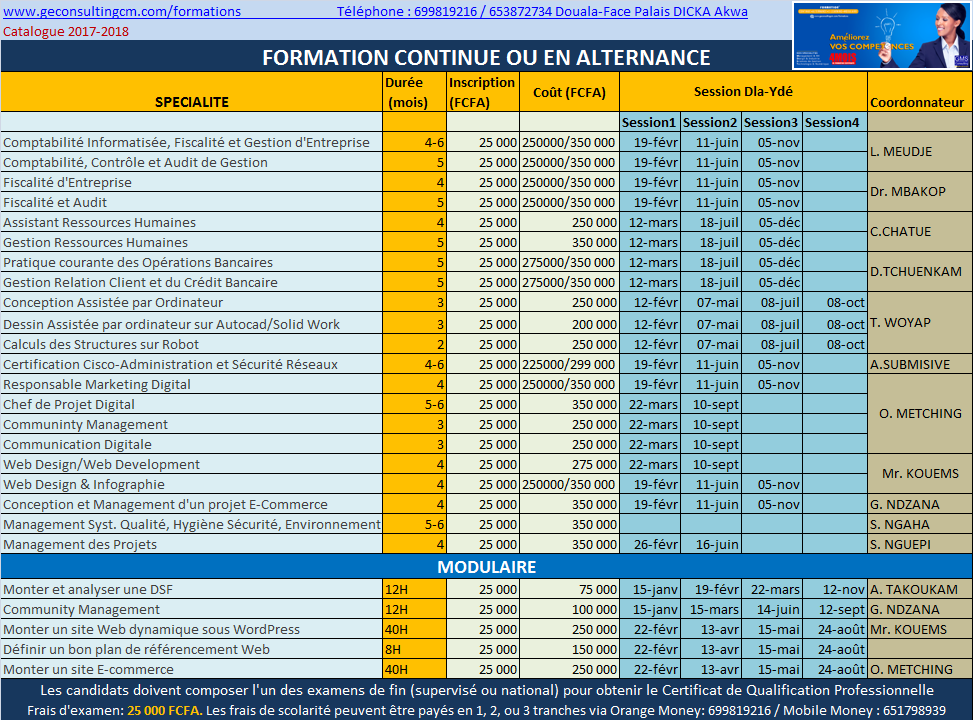Click coordinator cell 'S. NGAHA'
Screen dimensions: 973x720
point(920,524)
